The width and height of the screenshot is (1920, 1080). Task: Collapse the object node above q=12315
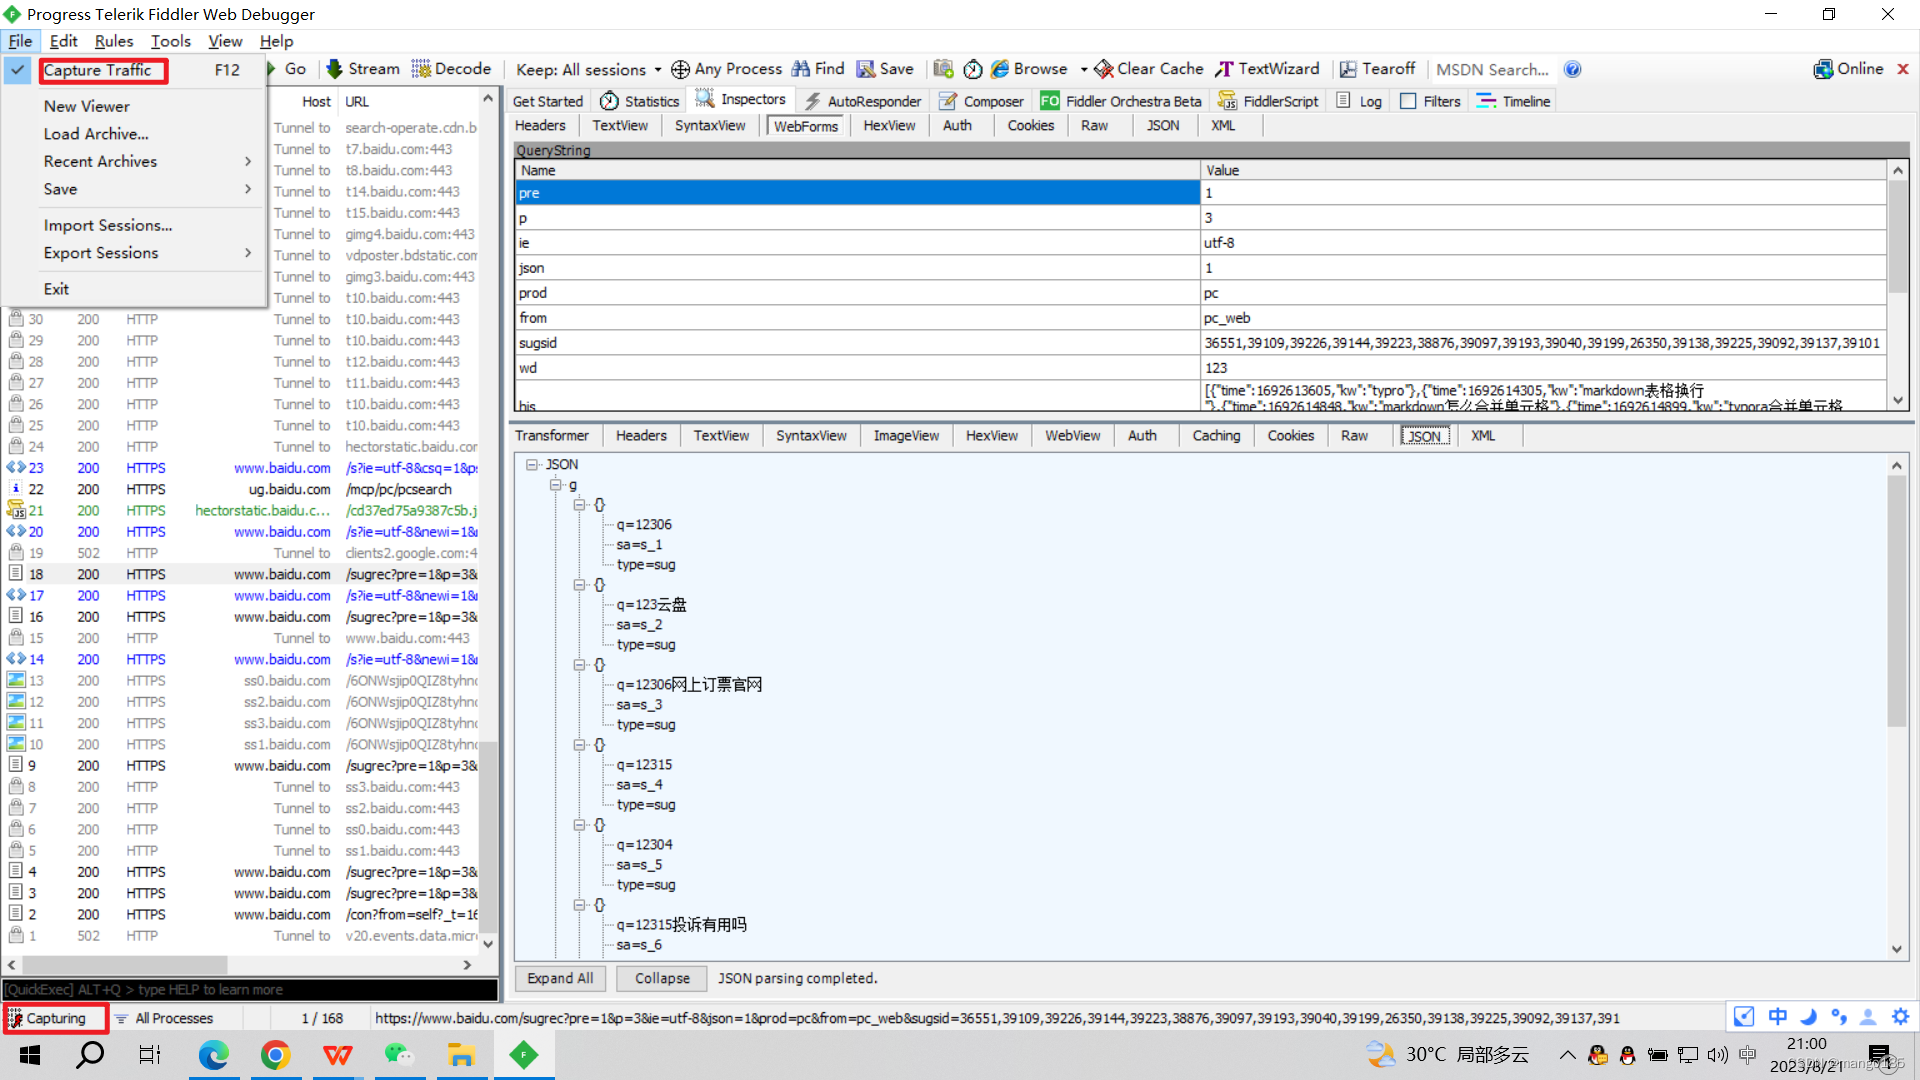tap(579, 745)
